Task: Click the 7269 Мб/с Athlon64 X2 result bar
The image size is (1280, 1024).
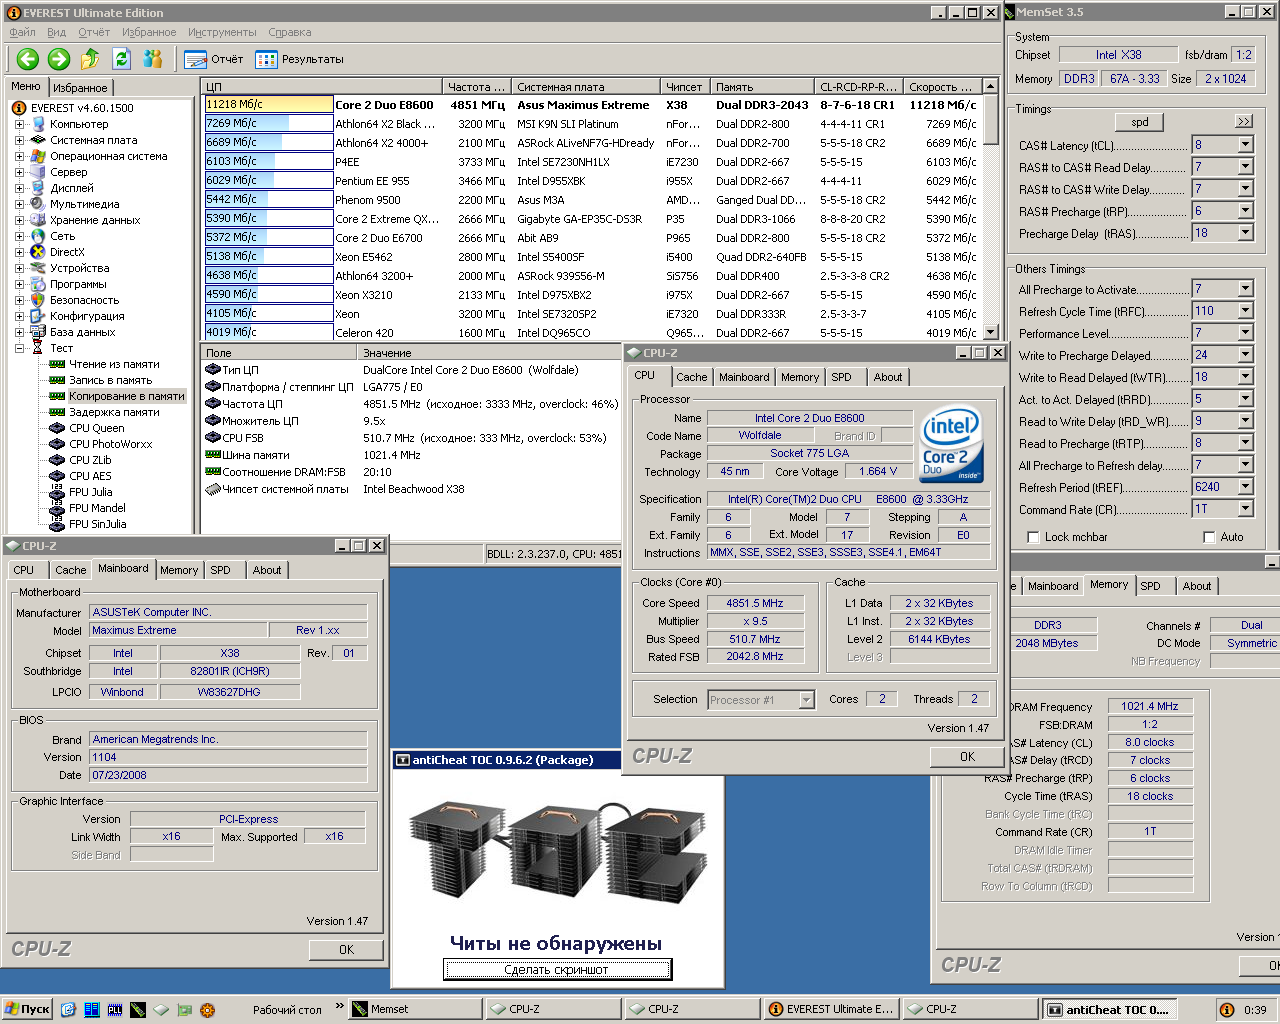Action: [x=268, y=123]
